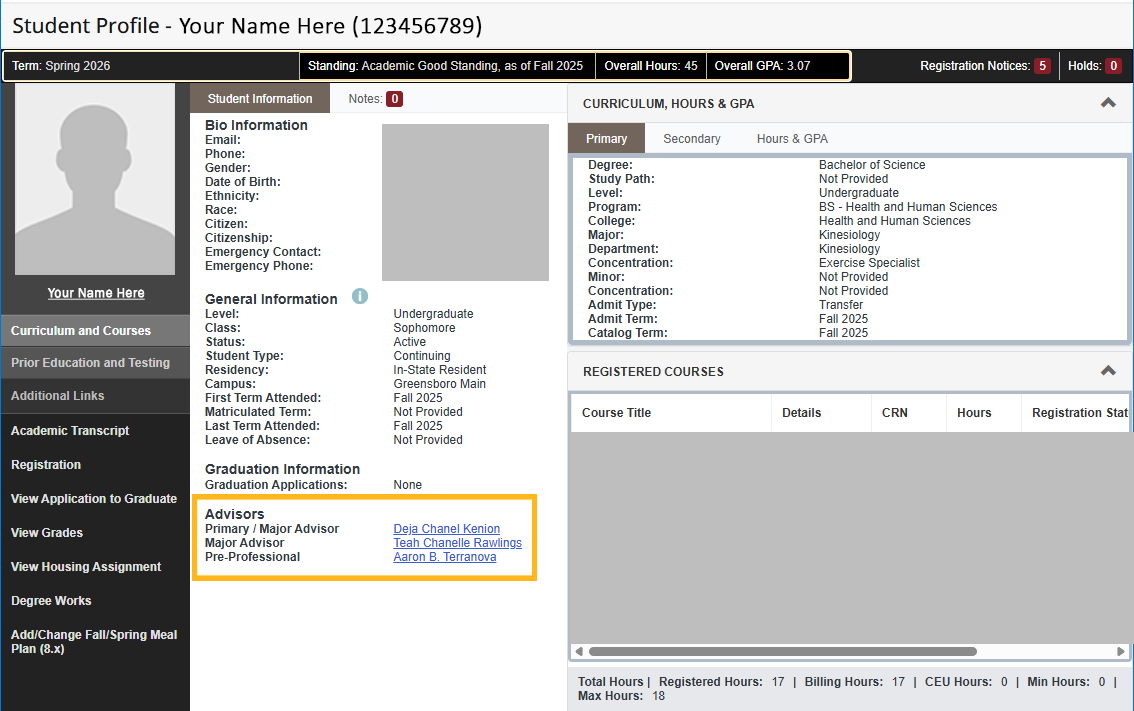Open advisor link Teah Chanelle Rawlings

coord(457,542)
